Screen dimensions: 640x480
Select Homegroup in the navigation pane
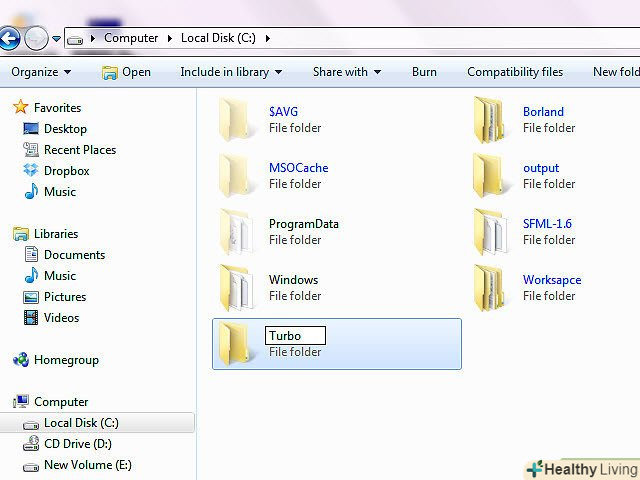click(x=67, y=360)
